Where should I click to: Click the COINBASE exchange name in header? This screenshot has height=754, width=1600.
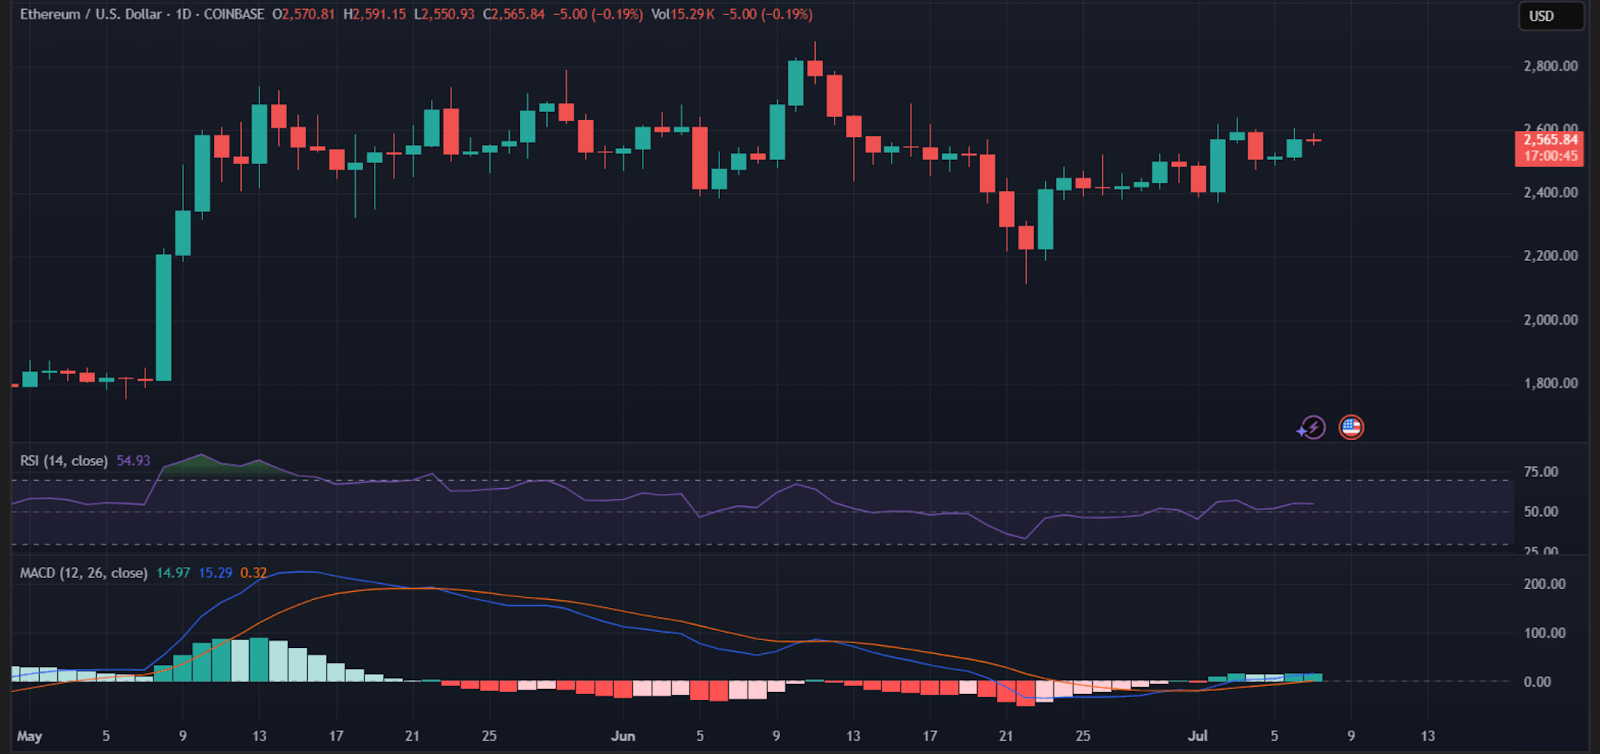click(x=234, y=15)
